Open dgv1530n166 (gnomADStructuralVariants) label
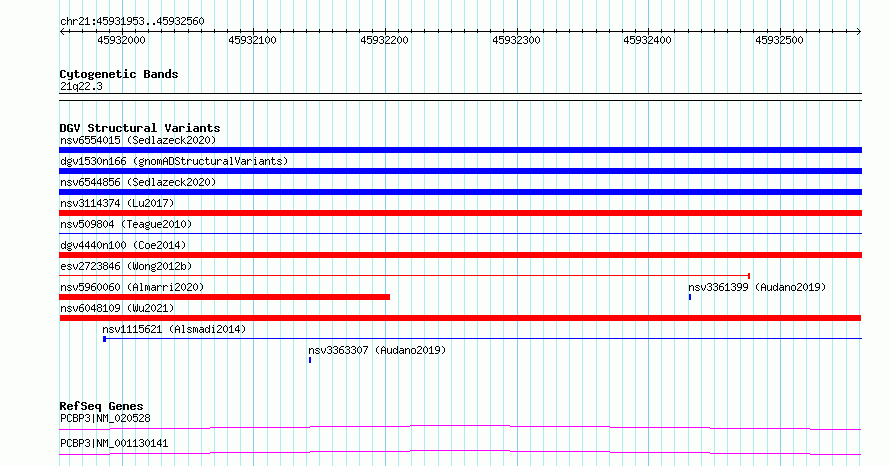The height and width of the screenshot is (466, 890). [x=174, y=161]
